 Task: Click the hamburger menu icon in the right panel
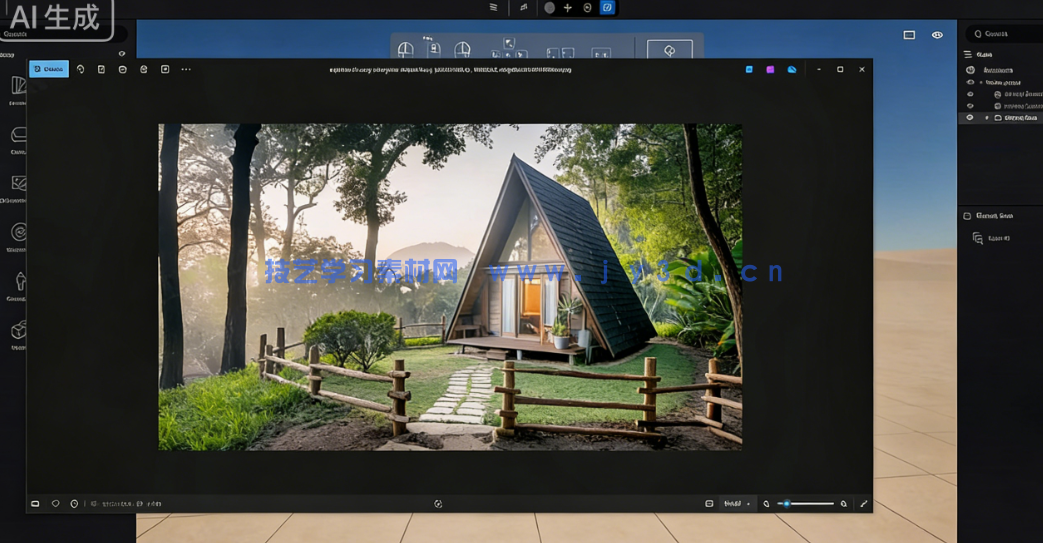click(x=967, y=54)
